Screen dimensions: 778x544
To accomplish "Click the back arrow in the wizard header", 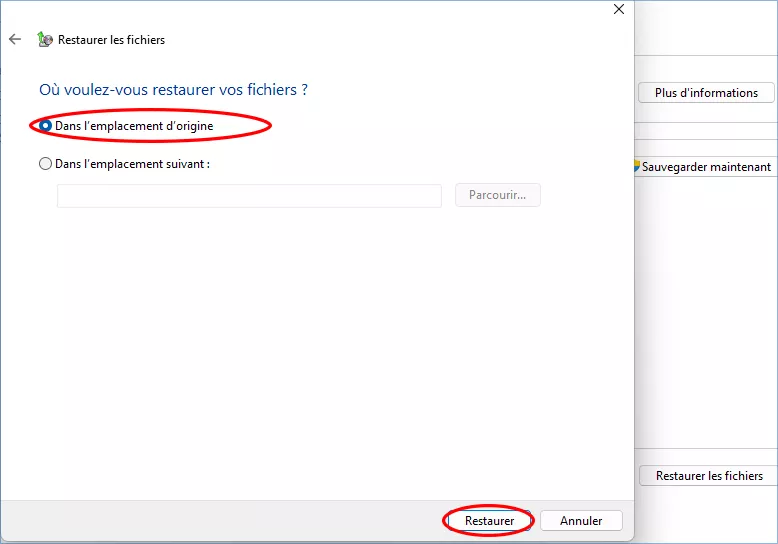I will [14, 40].
